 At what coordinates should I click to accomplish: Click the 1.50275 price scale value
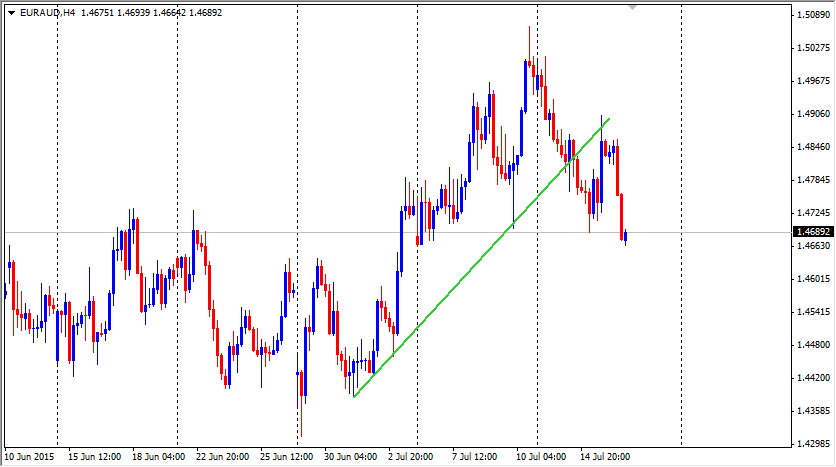pyautogui.click(x=814, y=48)
